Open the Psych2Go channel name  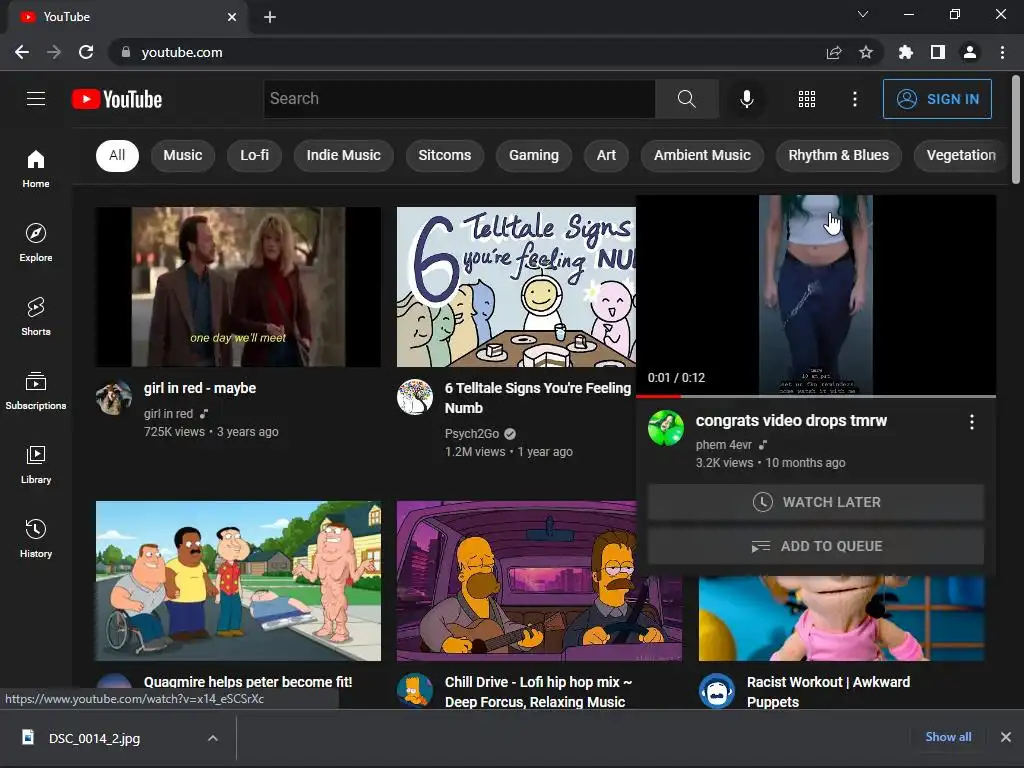coord(472,434)
